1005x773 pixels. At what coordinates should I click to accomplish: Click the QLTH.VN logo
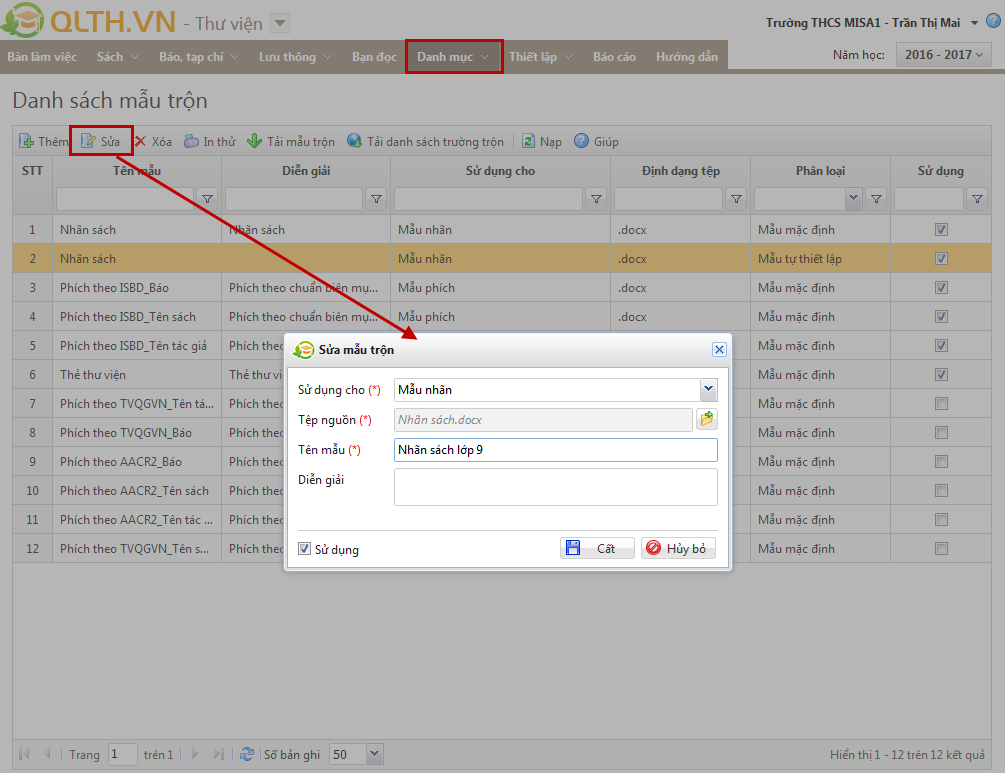[x=88, y=21]
